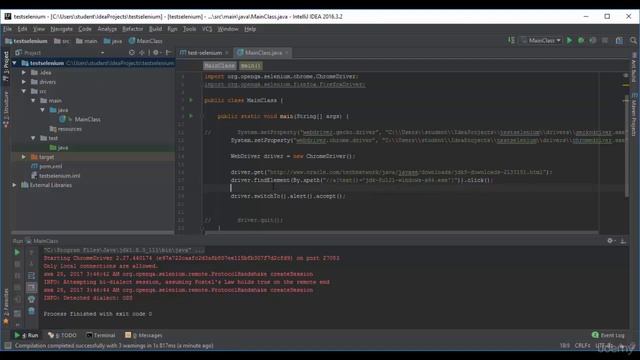Toggle Structure side tool window
Screen dimensions: 640x360
tap(6, 109)
